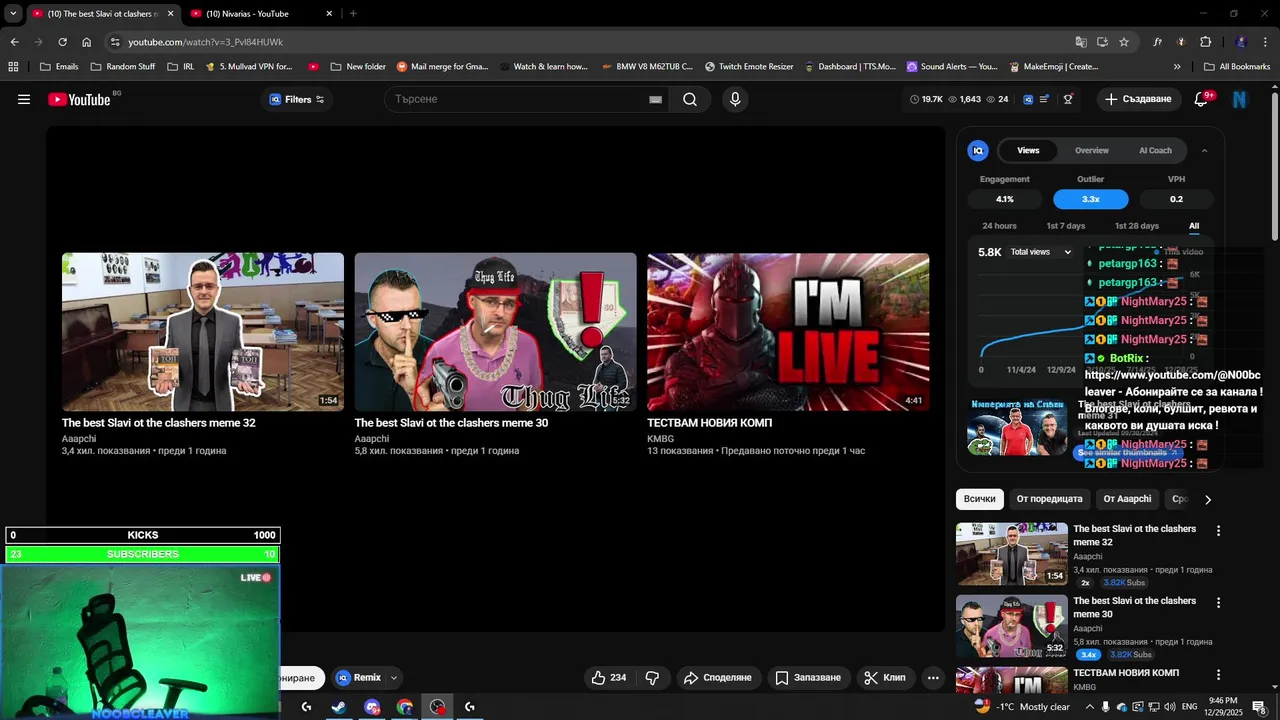
Task: Select the 'От поредицата' filter chip
Action: [1049, 499]
